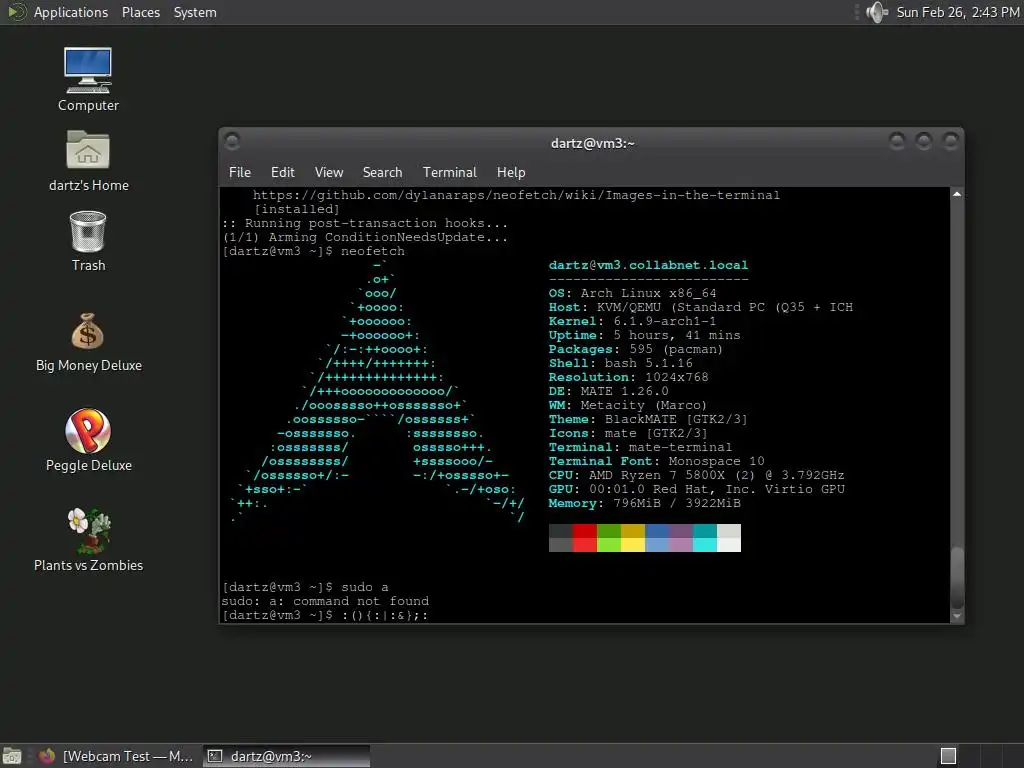Click the dartz@vm3.collabnet.local header text
Image resolution: width=1024 pixels, height=768 pixels.
pos(648,265)
